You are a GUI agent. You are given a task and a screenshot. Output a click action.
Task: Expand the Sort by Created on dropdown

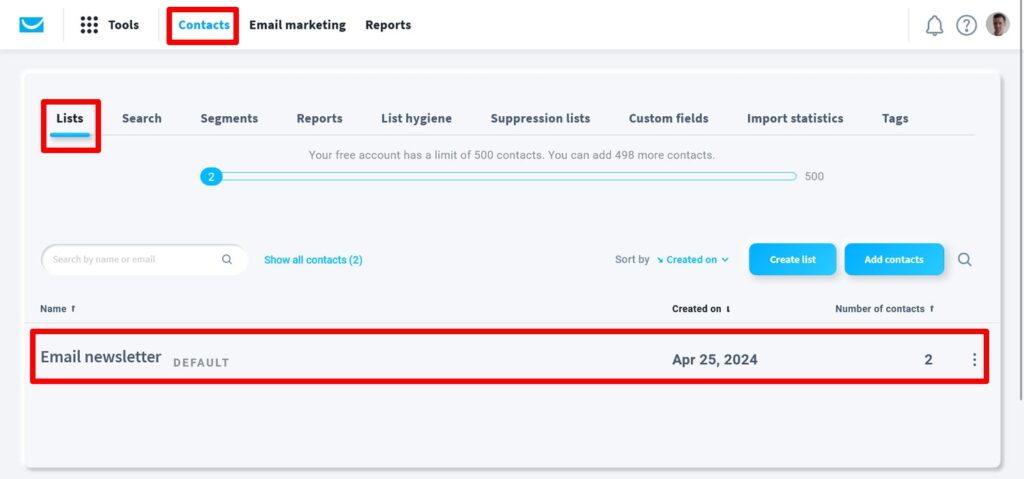692,260
